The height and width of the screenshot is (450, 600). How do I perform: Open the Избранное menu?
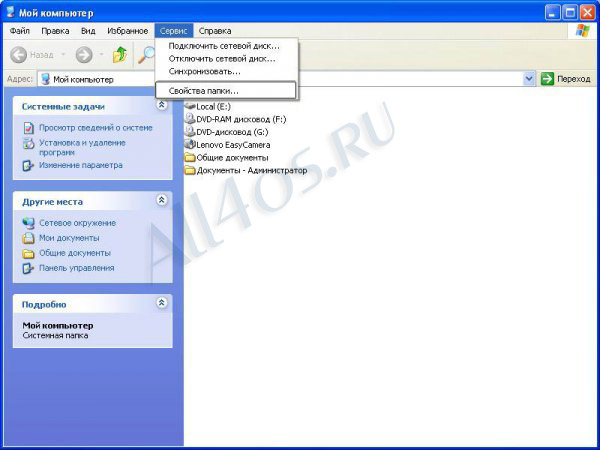coord(127,31)
